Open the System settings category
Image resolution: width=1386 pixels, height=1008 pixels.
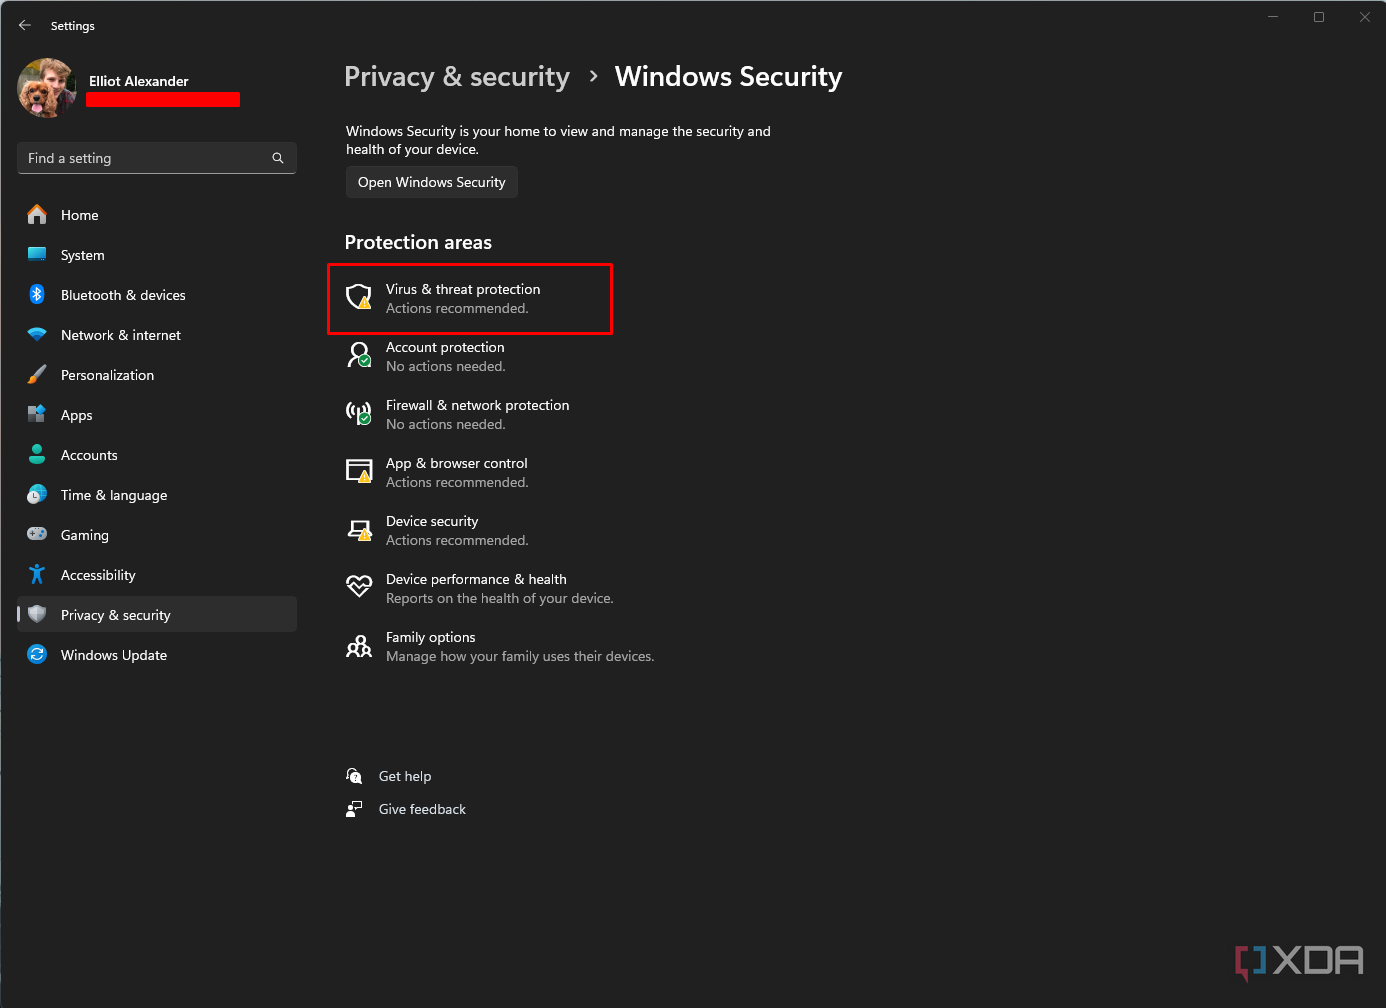click(157, 255)
